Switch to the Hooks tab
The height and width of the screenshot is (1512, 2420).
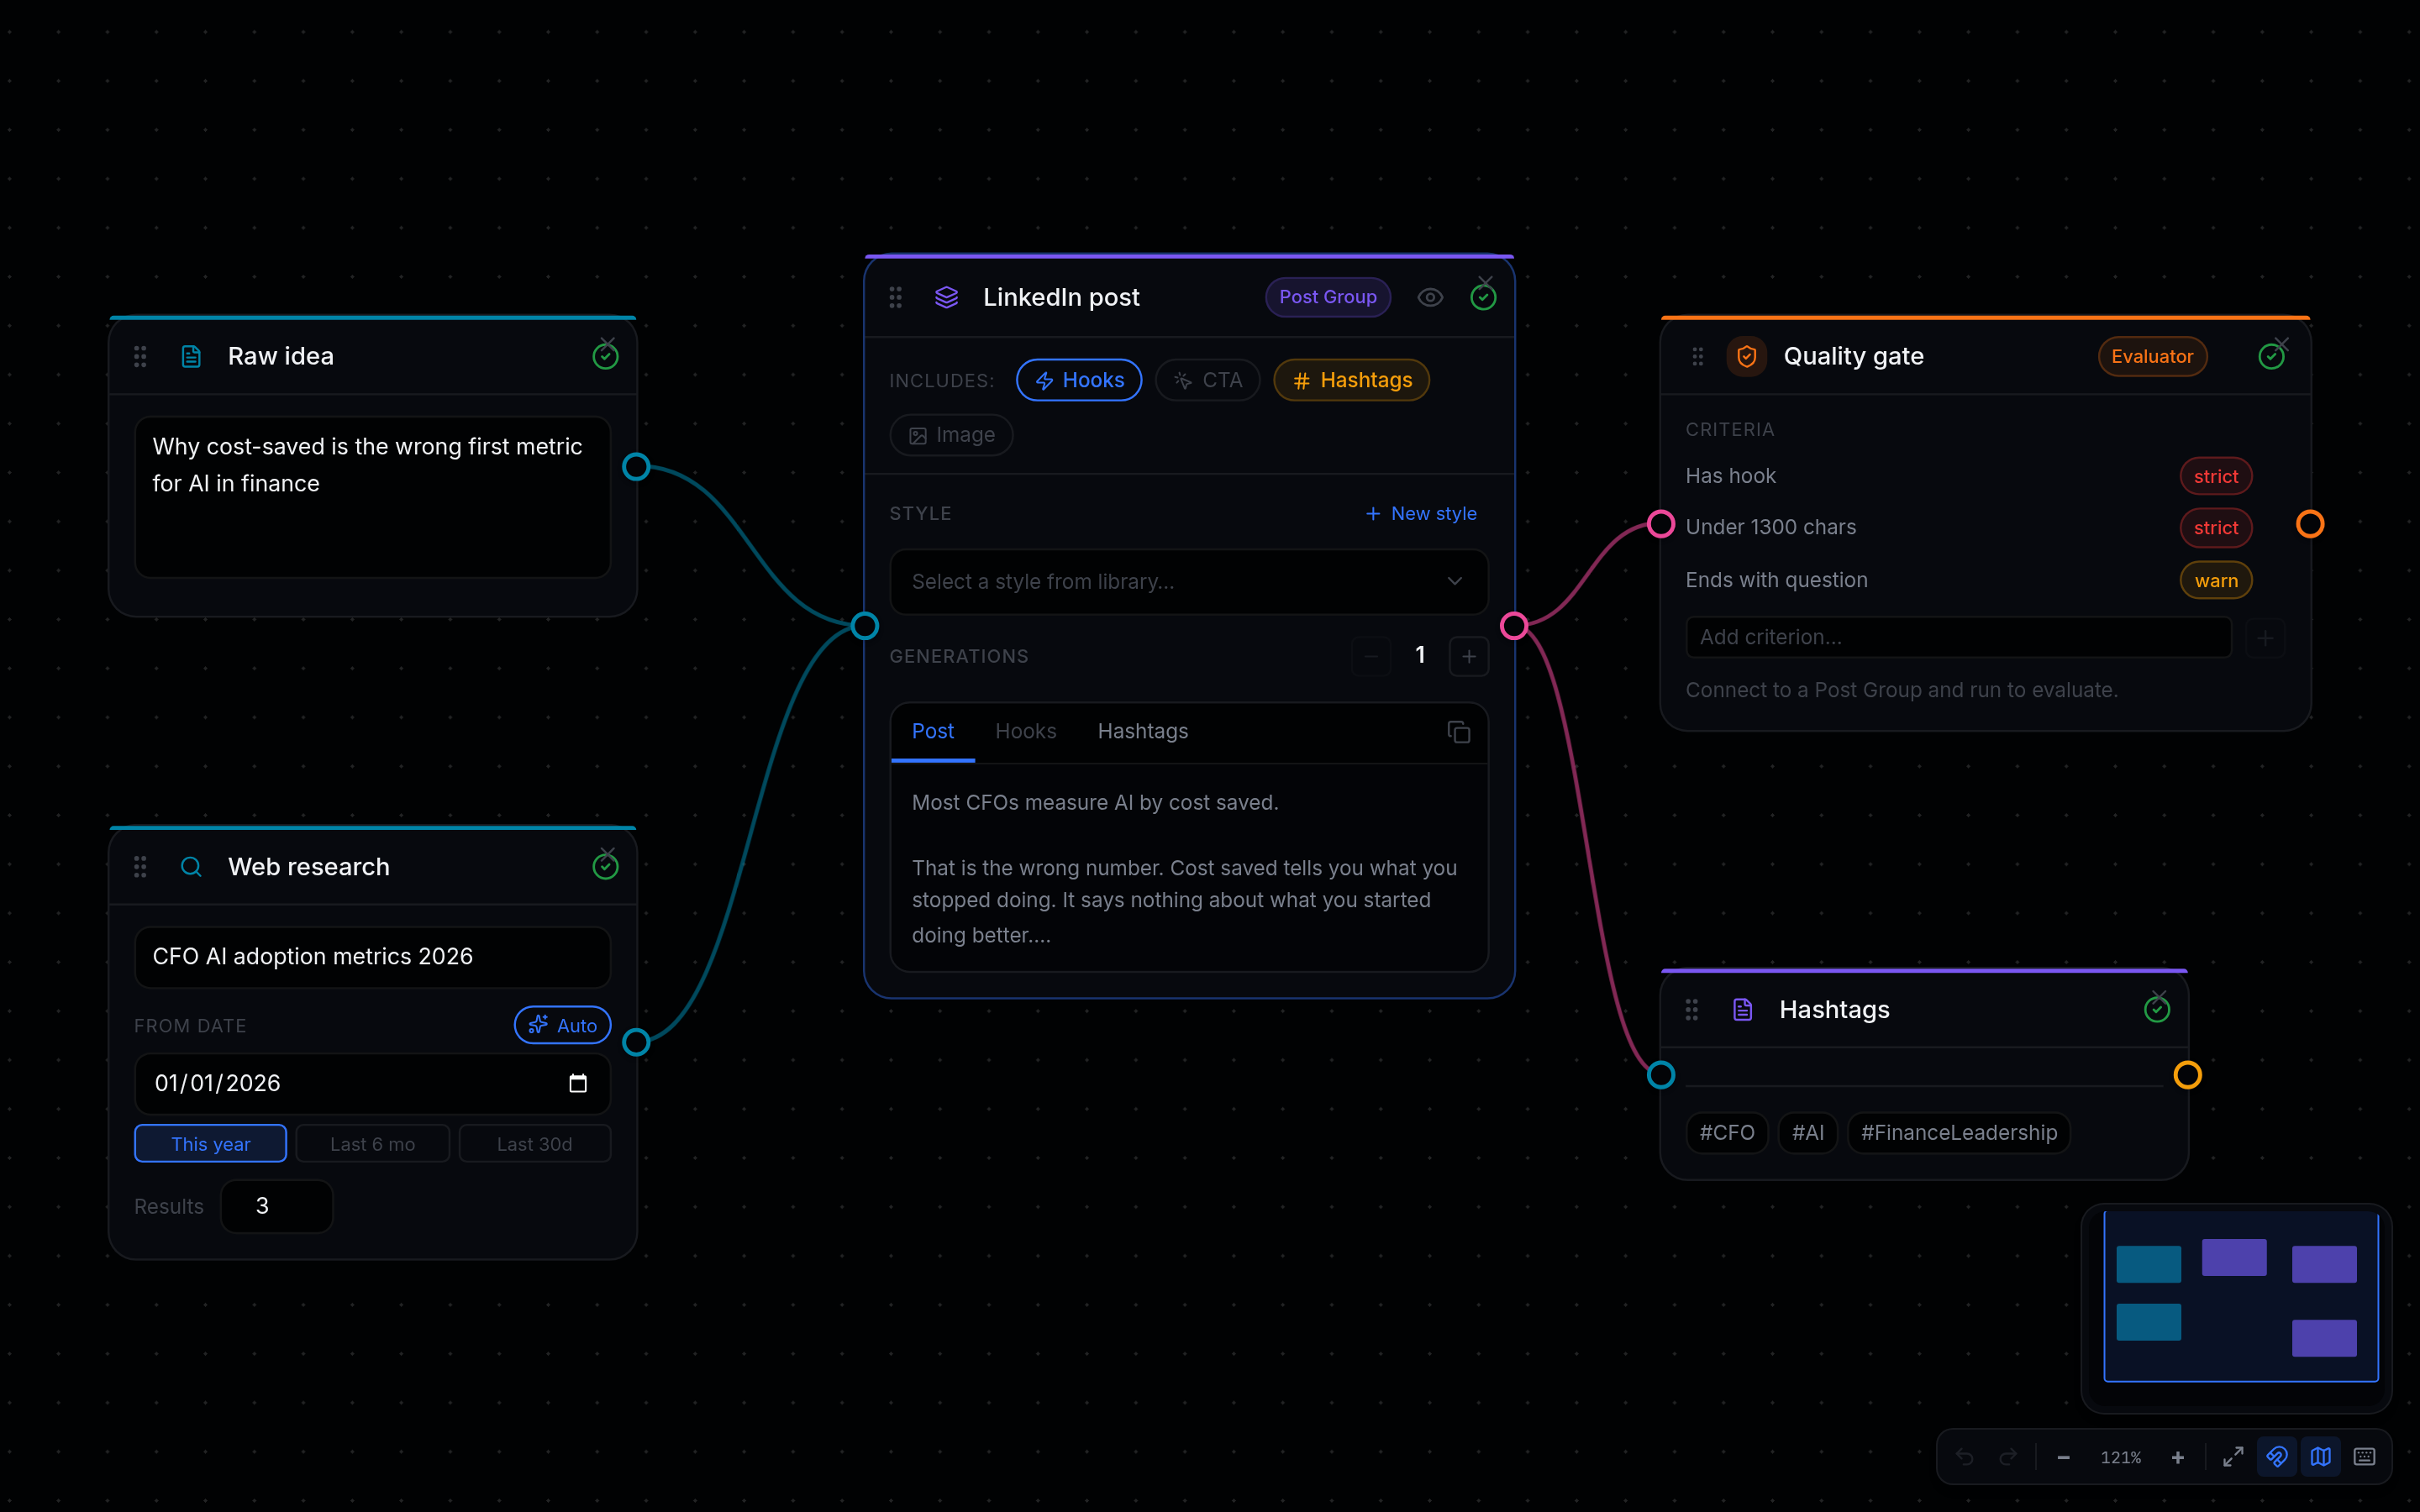1026,732
